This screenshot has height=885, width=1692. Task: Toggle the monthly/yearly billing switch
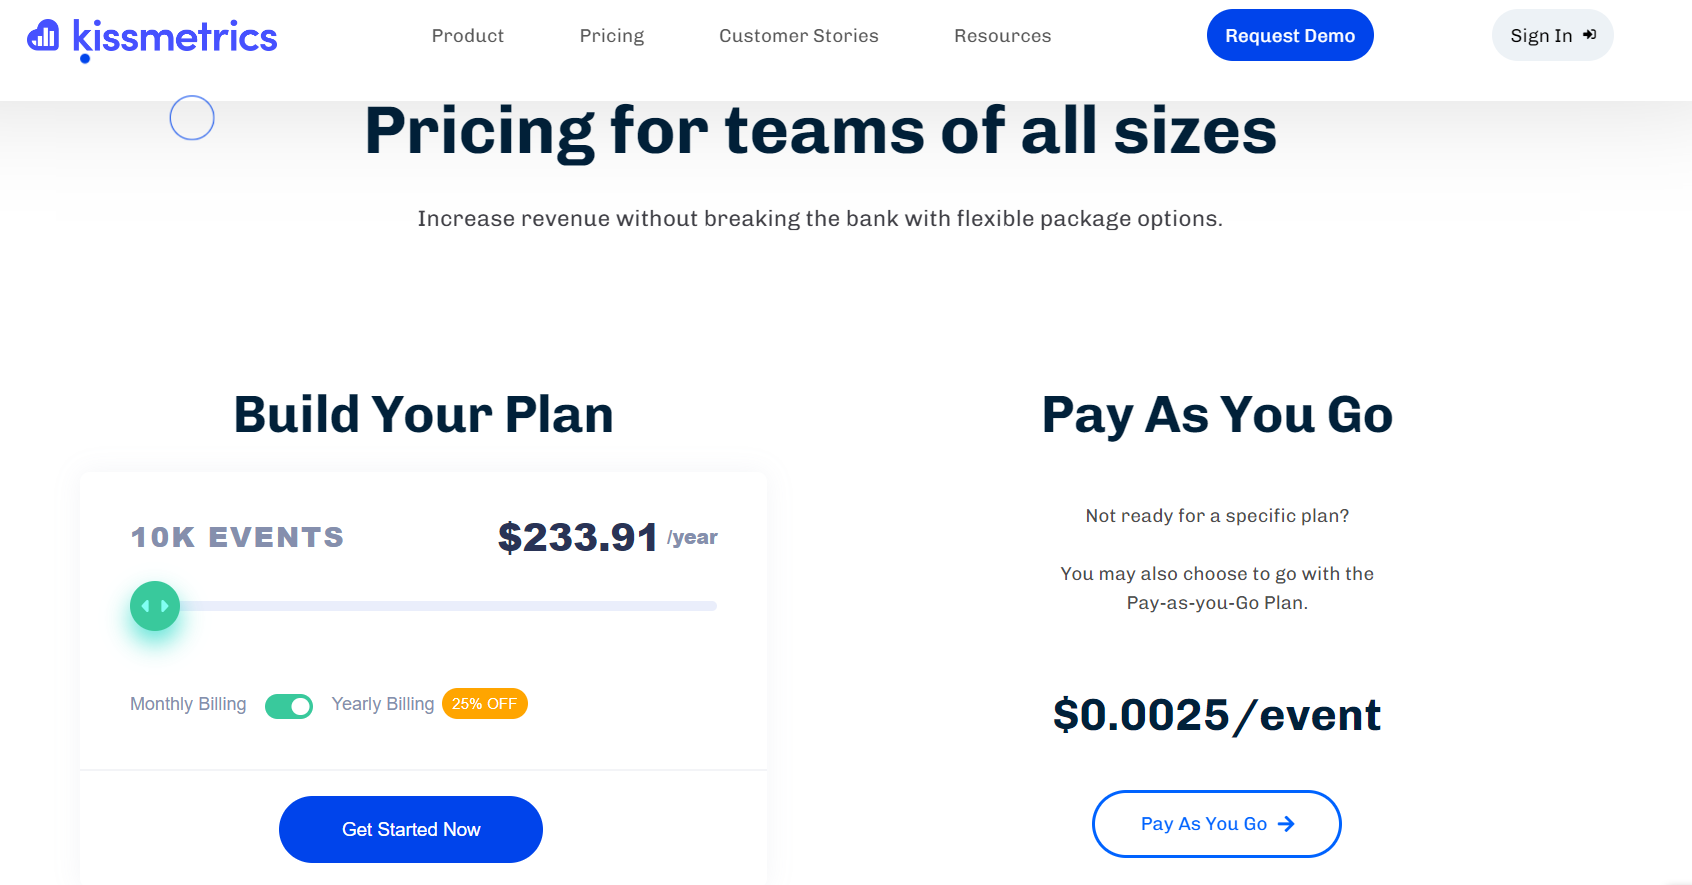click(289, 706)
